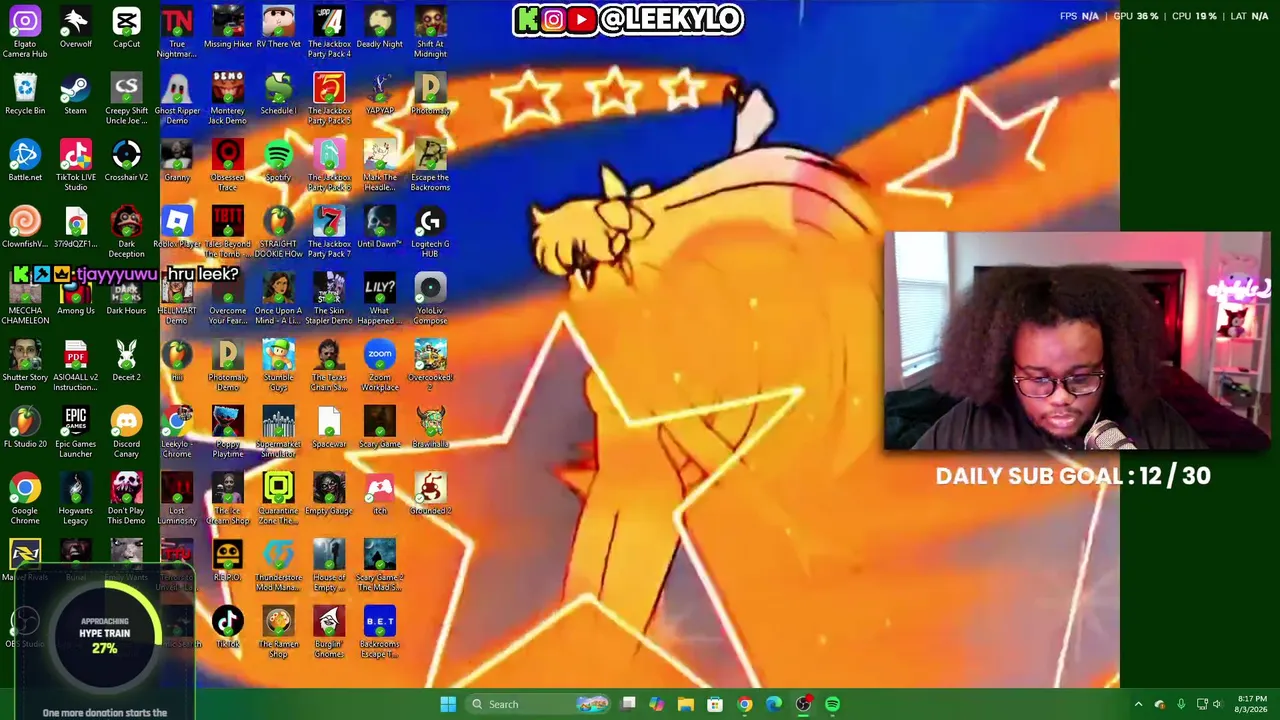Image resolution: width=1280 pixels, height=720 pixels.
Task: Select the Deadly Night desktop icon
Action: (x=380, y=27)
